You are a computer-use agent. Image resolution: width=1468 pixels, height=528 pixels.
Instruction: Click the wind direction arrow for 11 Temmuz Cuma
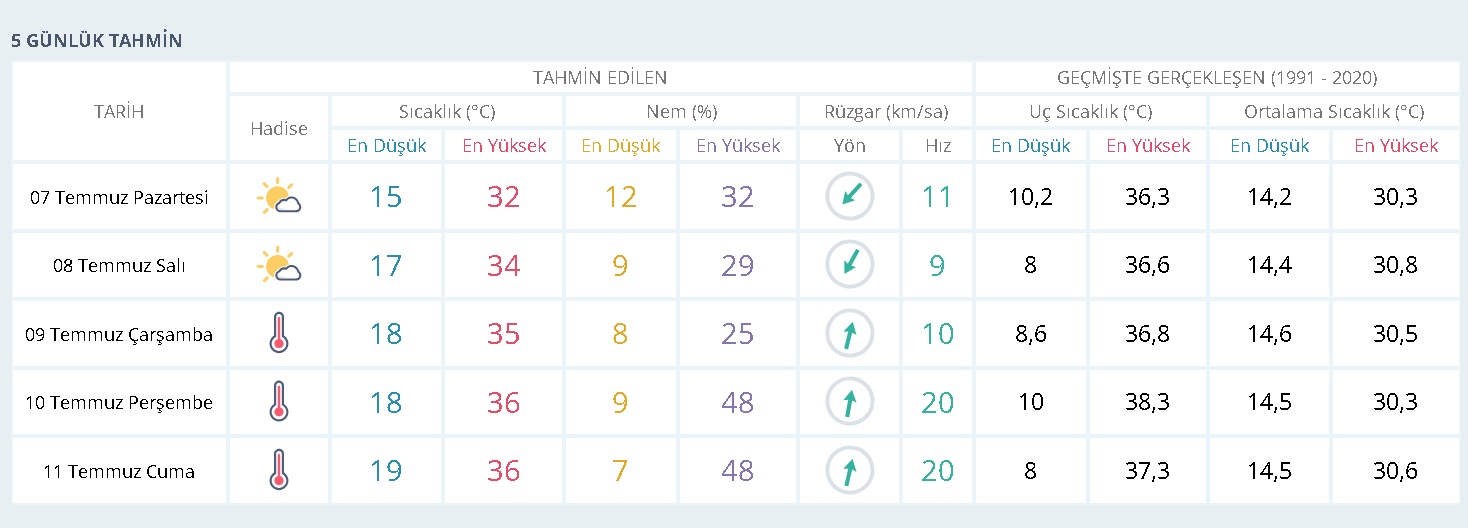click(x=849, y=470)
